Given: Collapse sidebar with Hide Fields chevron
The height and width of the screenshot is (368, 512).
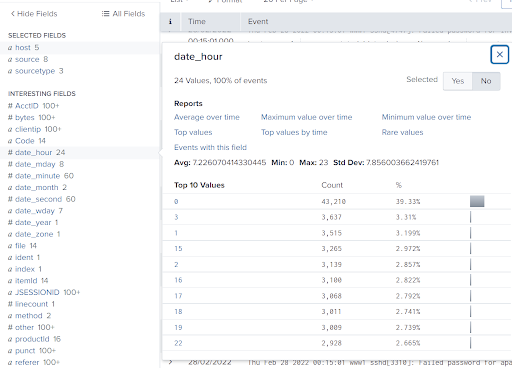Looking at the screenshot, I should pyautogui.click(x=13, y=14).
